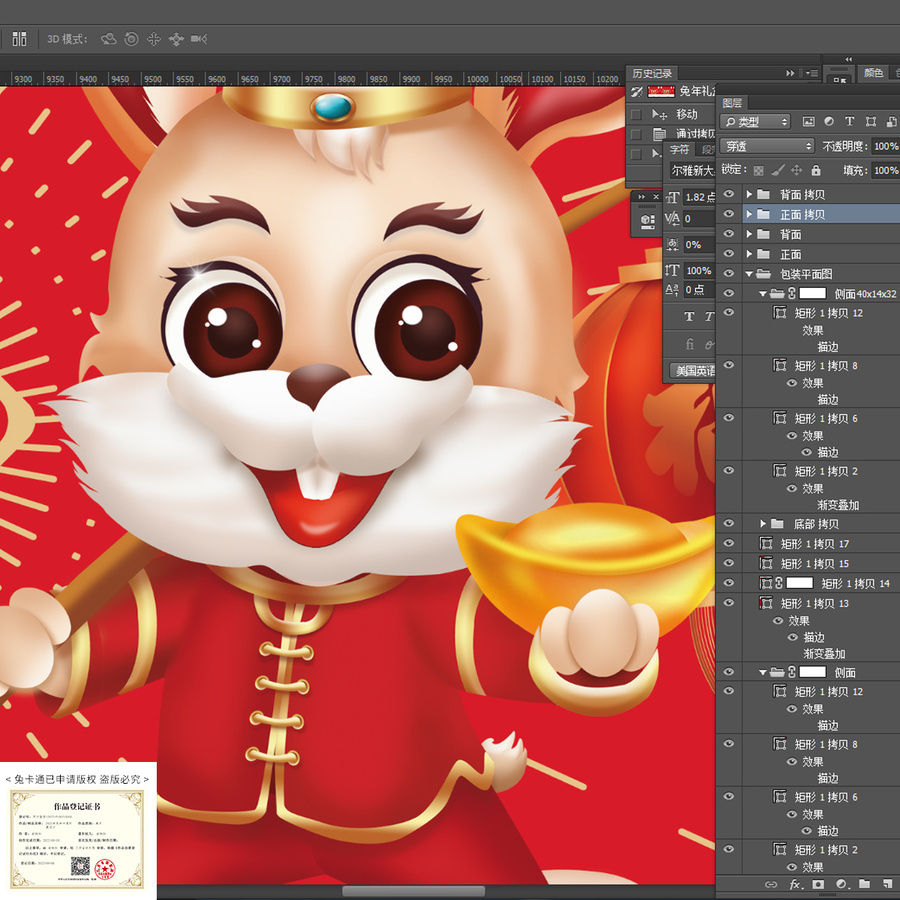Screen dimensions: 900x900
Task: Filter layers by adjustment layer icon
Action: click(x=829, y=121)
